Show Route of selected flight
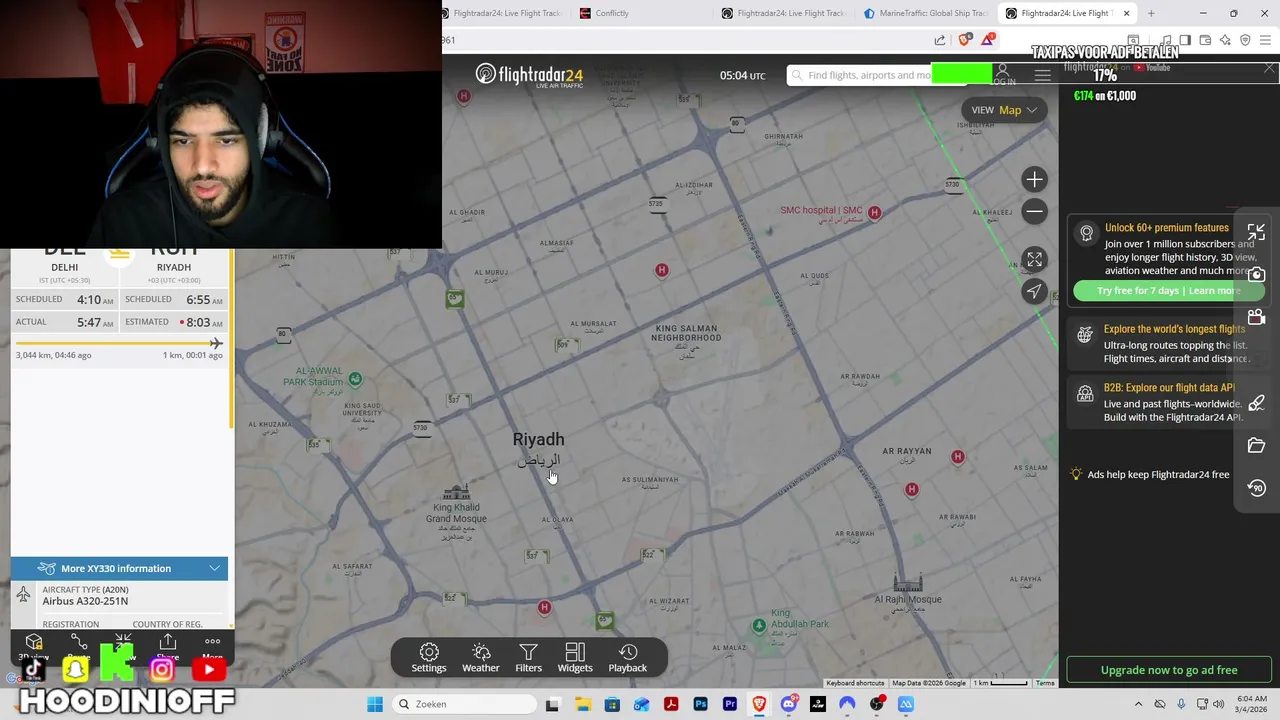The width and height of the screenshot is (1280, 720). pos(79,646)
